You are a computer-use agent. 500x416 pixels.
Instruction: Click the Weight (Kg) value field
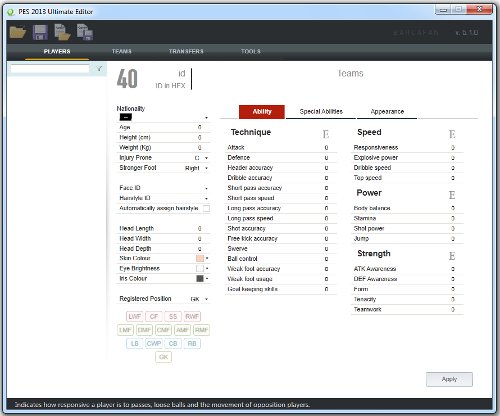point(199,147)
